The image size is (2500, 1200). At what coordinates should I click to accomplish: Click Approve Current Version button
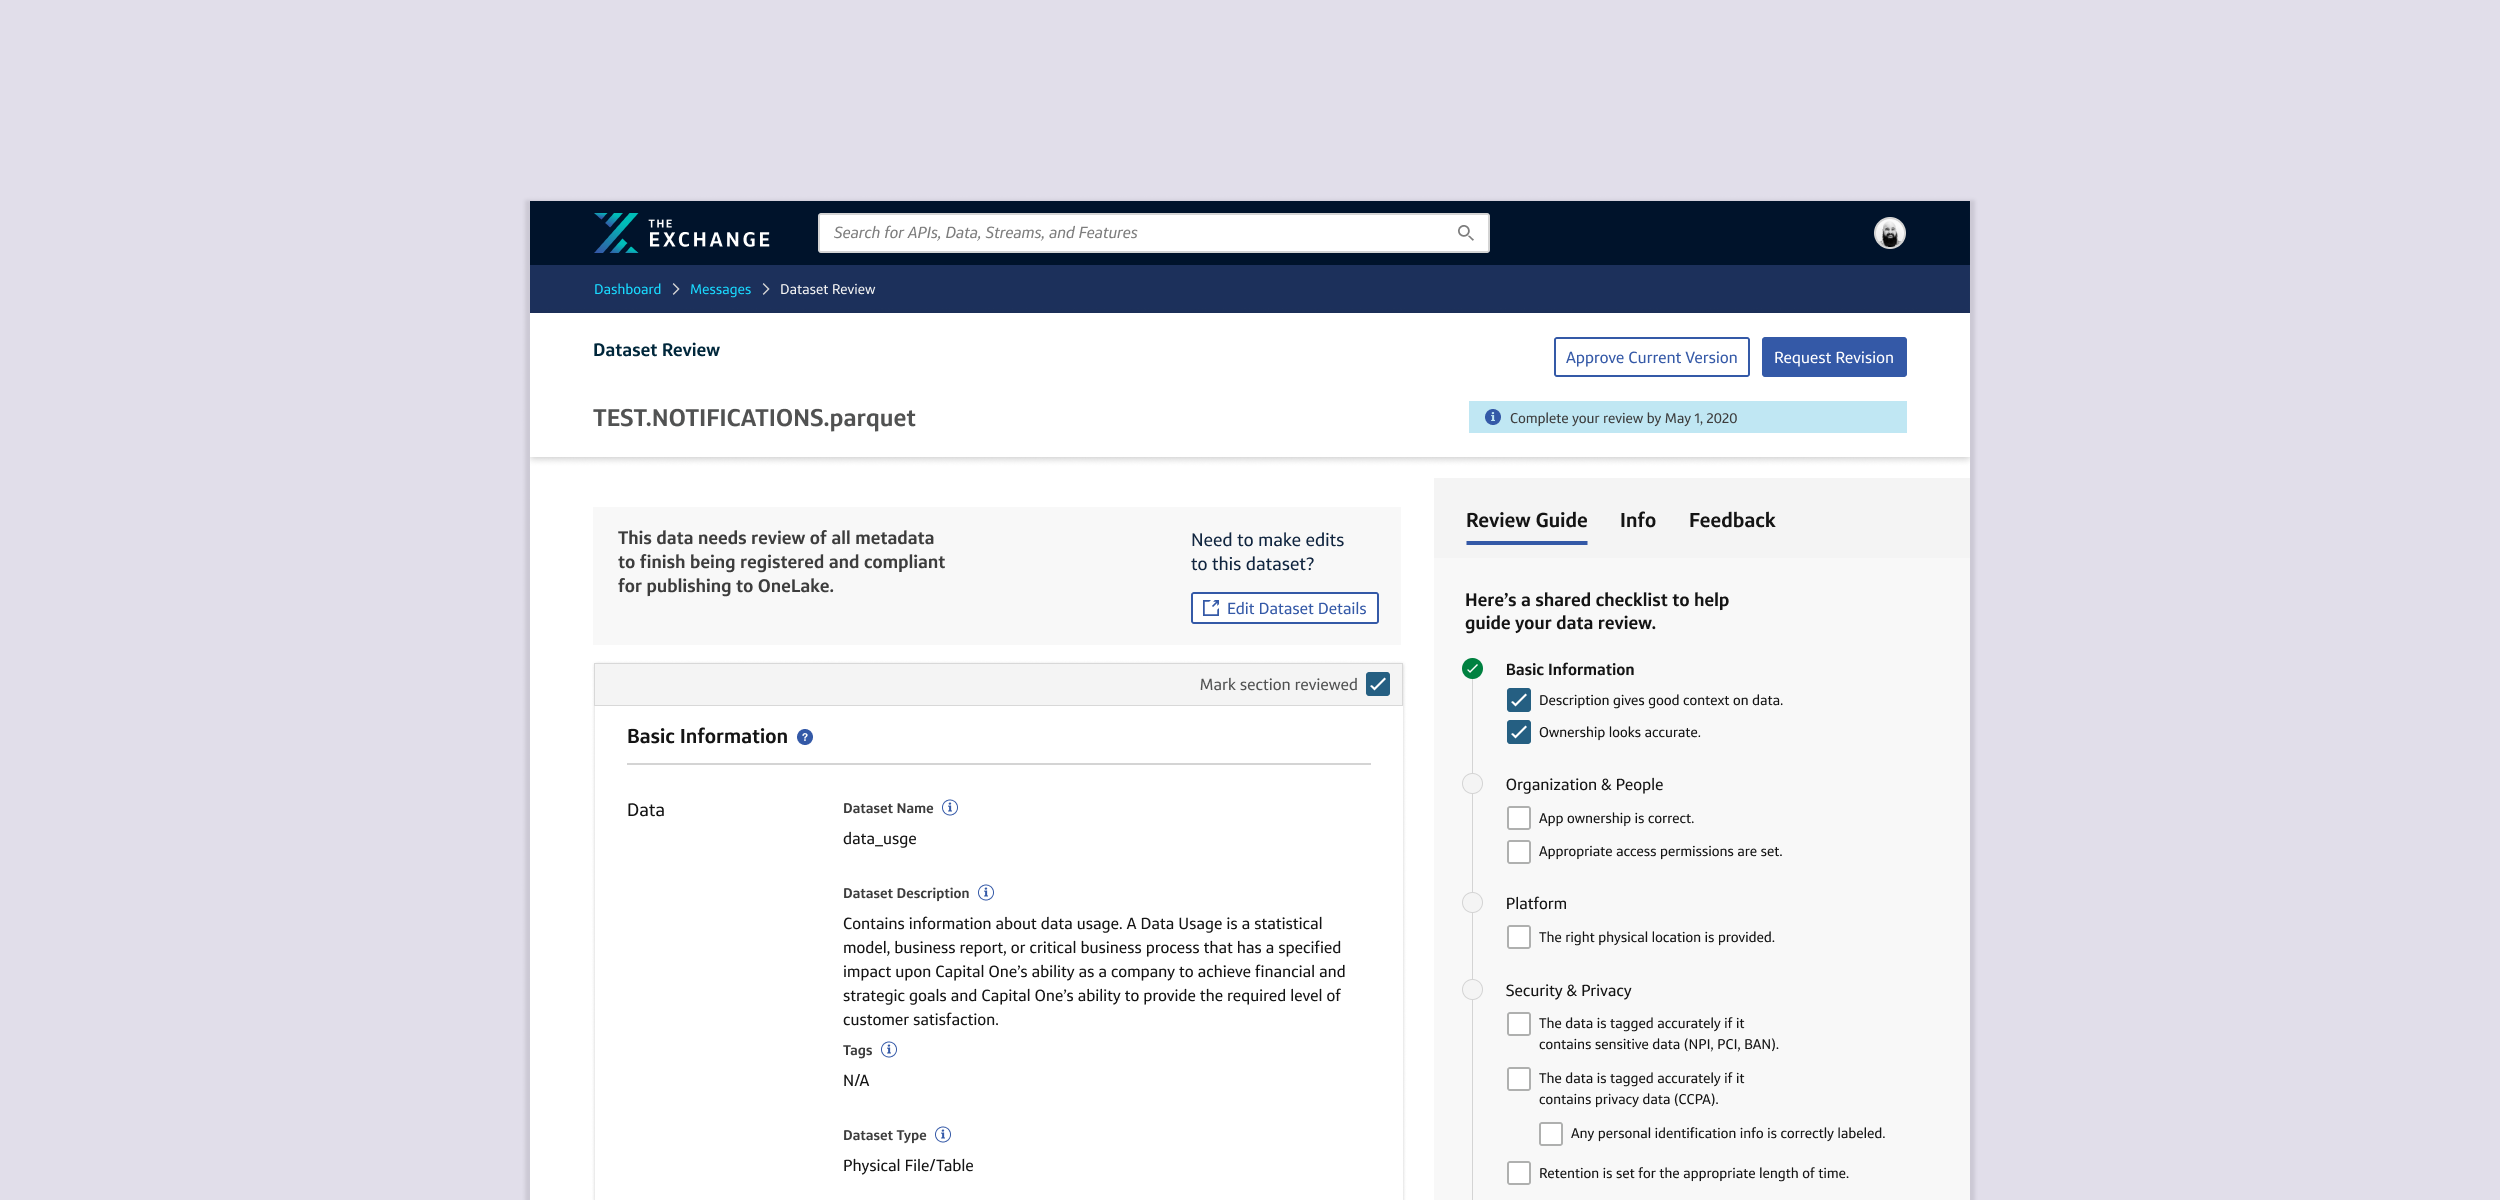click(1651, 357)
